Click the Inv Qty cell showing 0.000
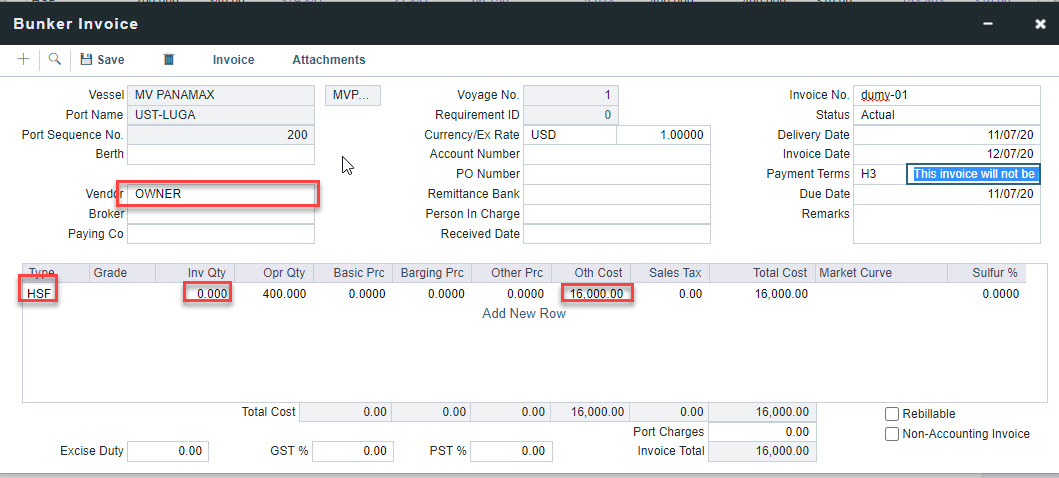 [x=208, y=294]
